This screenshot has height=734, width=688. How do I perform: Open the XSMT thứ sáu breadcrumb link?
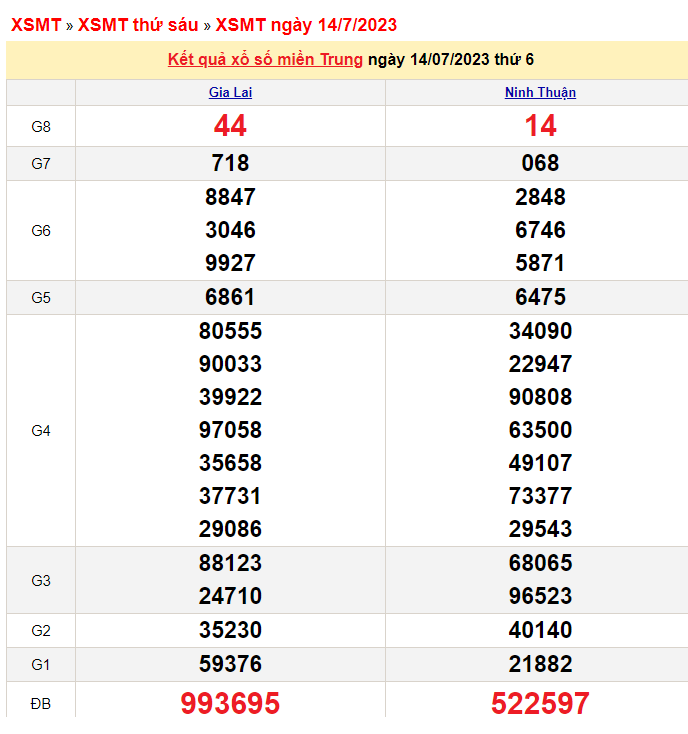pos(138,25)
